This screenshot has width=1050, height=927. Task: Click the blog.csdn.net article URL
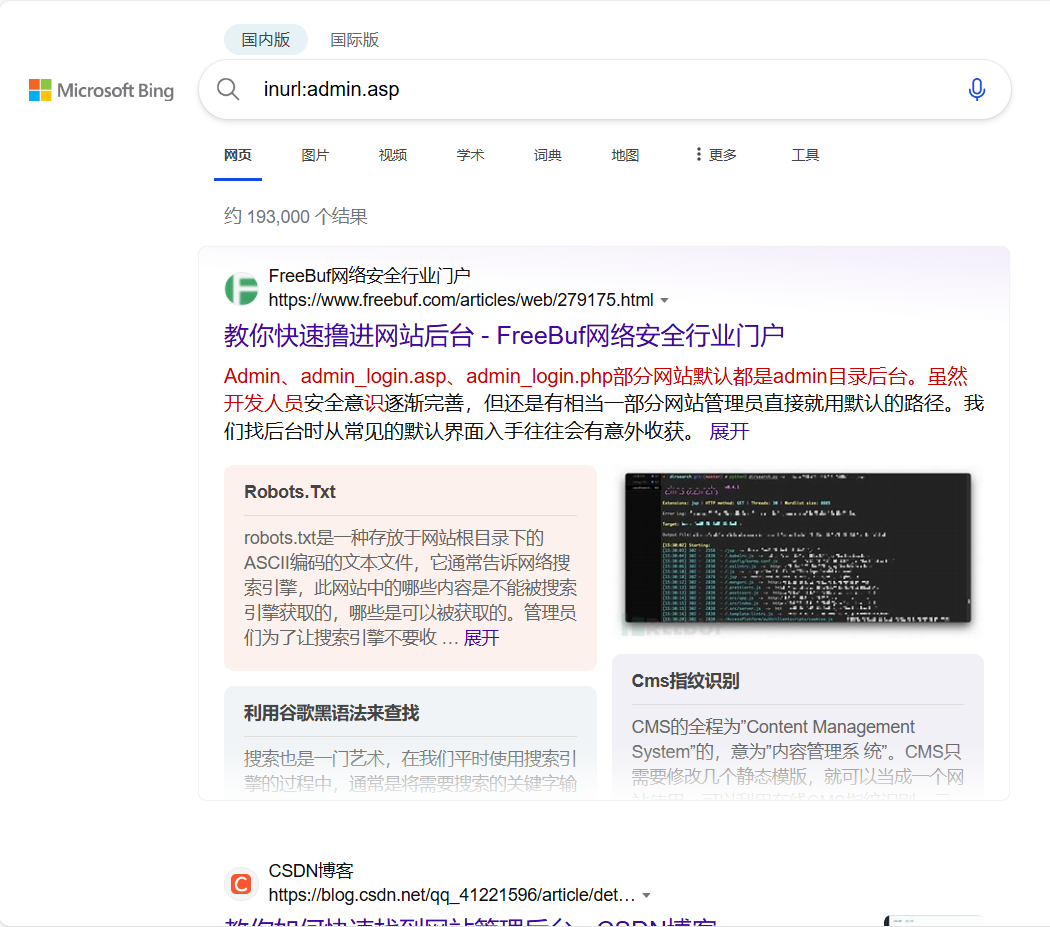pyautogui.click(x=452, y=896)
